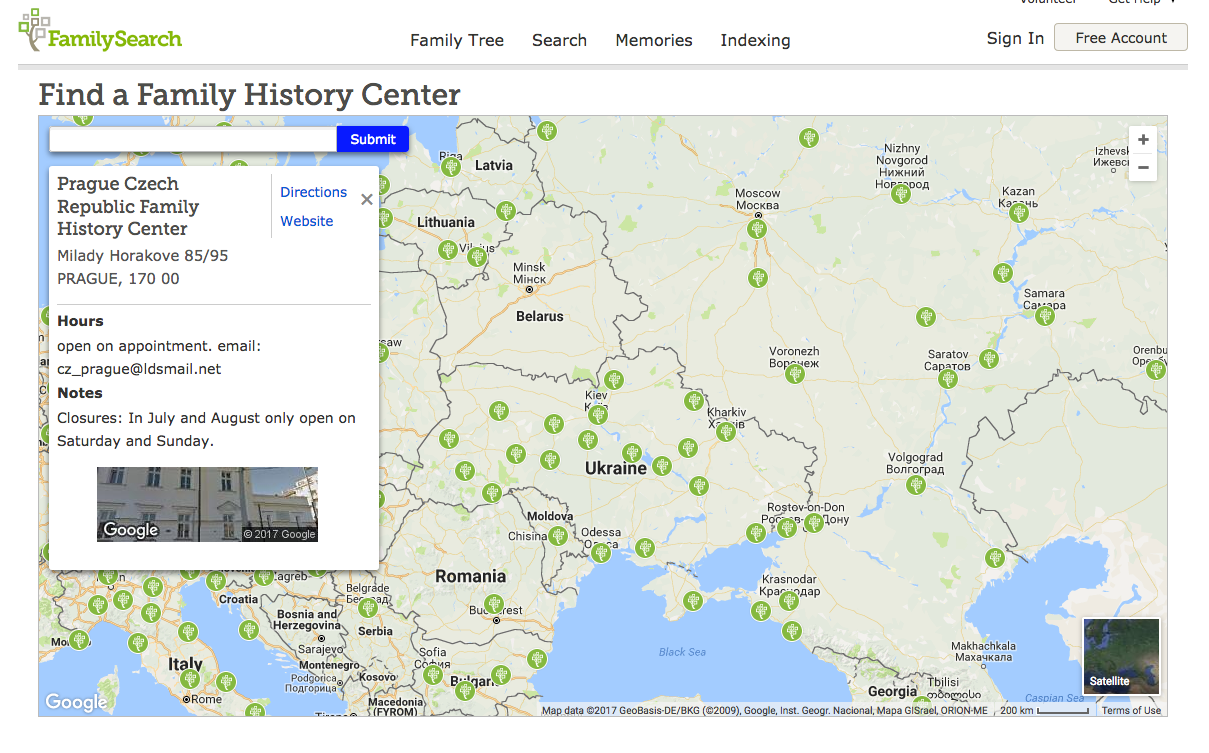Zoom out on the map
Image resolution: width=1209 pixels, height=753 pixels.
coord(1143,168)
